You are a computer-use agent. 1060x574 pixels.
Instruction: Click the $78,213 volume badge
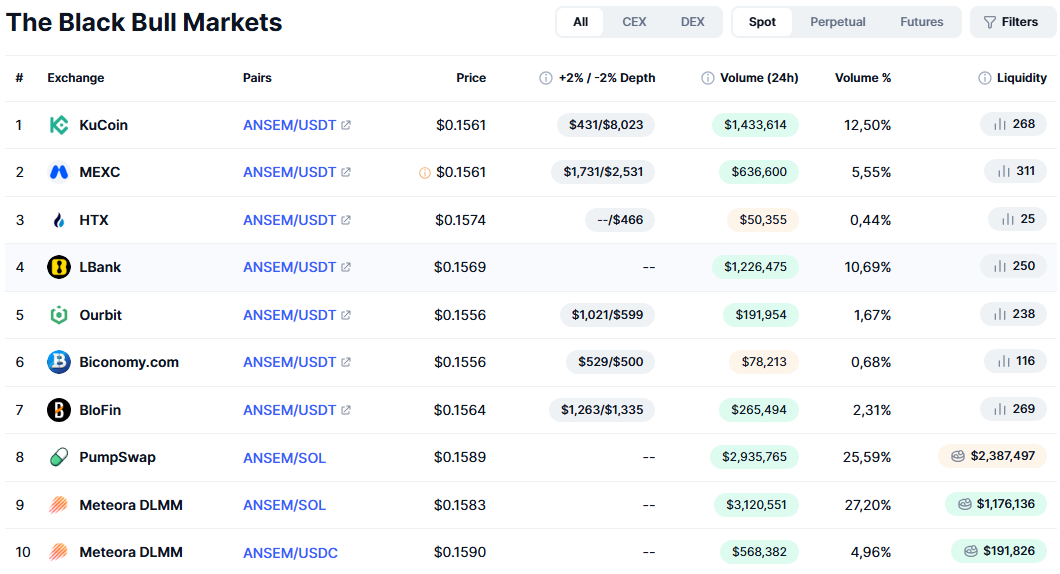point(764,362)
